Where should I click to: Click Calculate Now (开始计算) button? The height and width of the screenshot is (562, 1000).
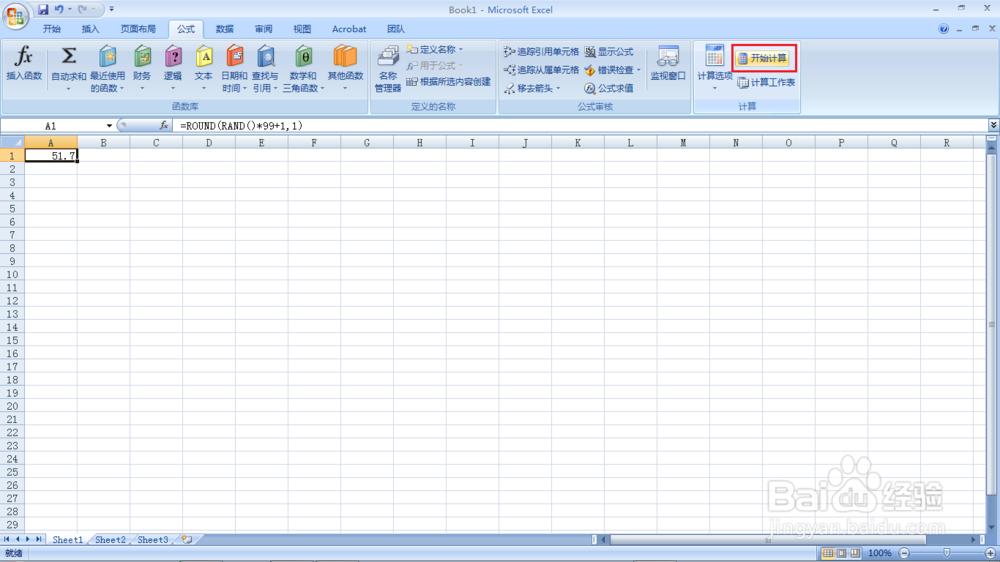click(763, 58)
